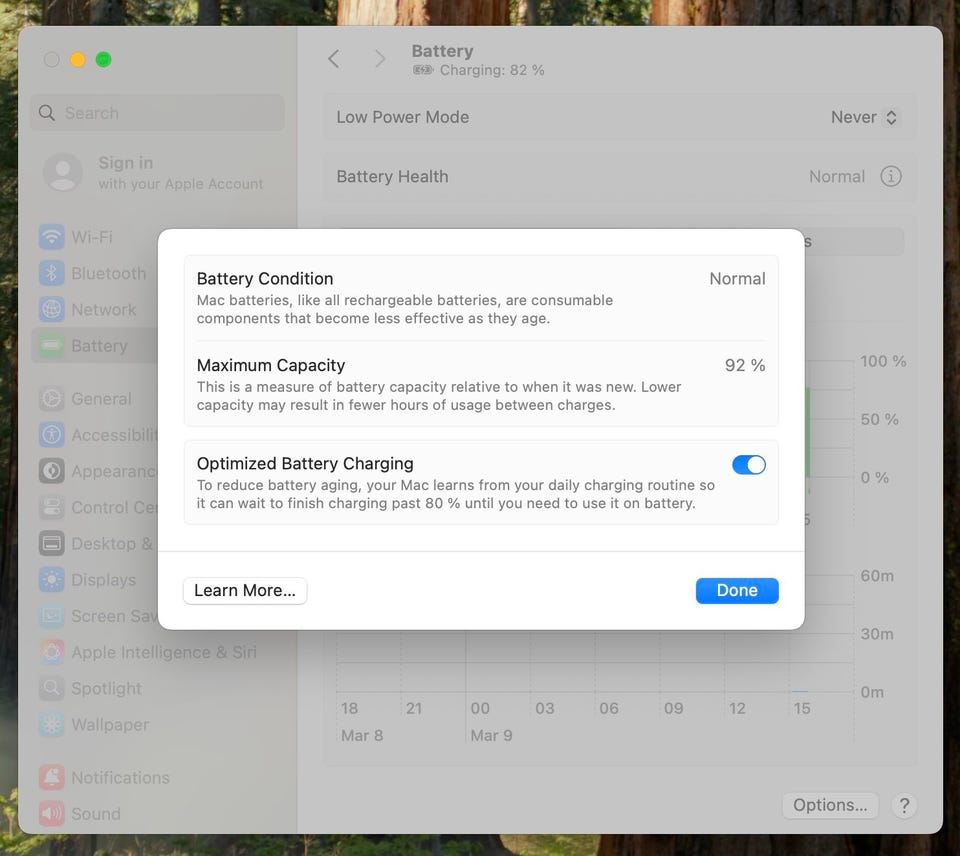
Task: Select Appearance icon in sidebar
Action: tap(51, 471)
